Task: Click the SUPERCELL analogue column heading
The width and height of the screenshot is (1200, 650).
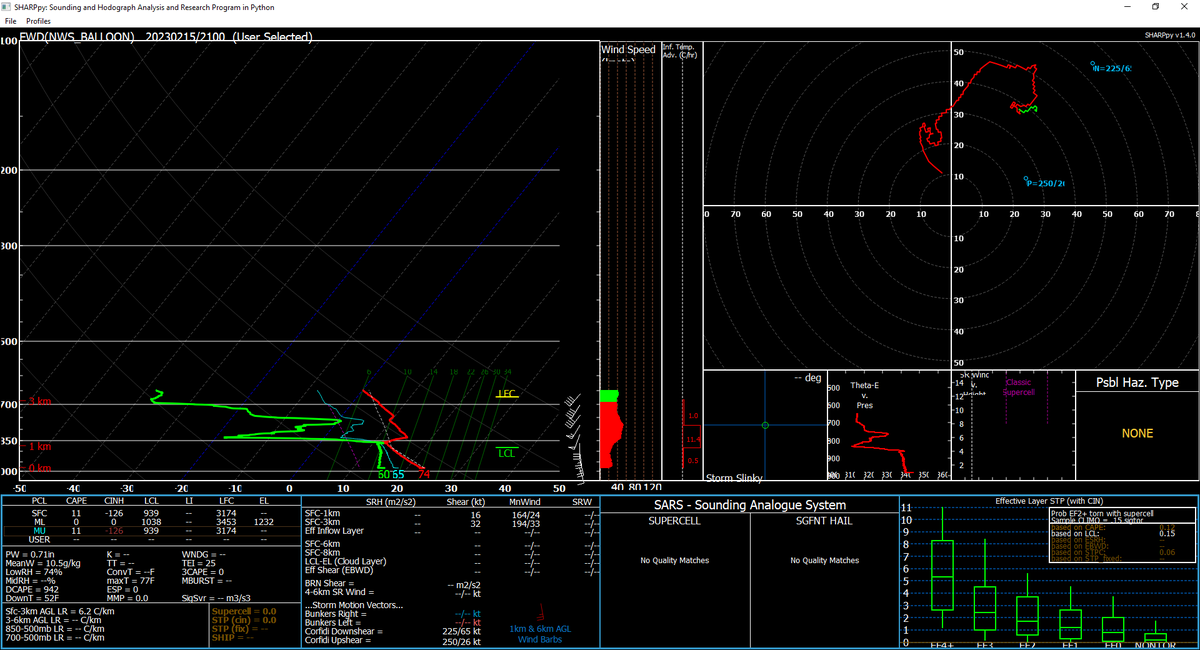Action: coord(675,522)
